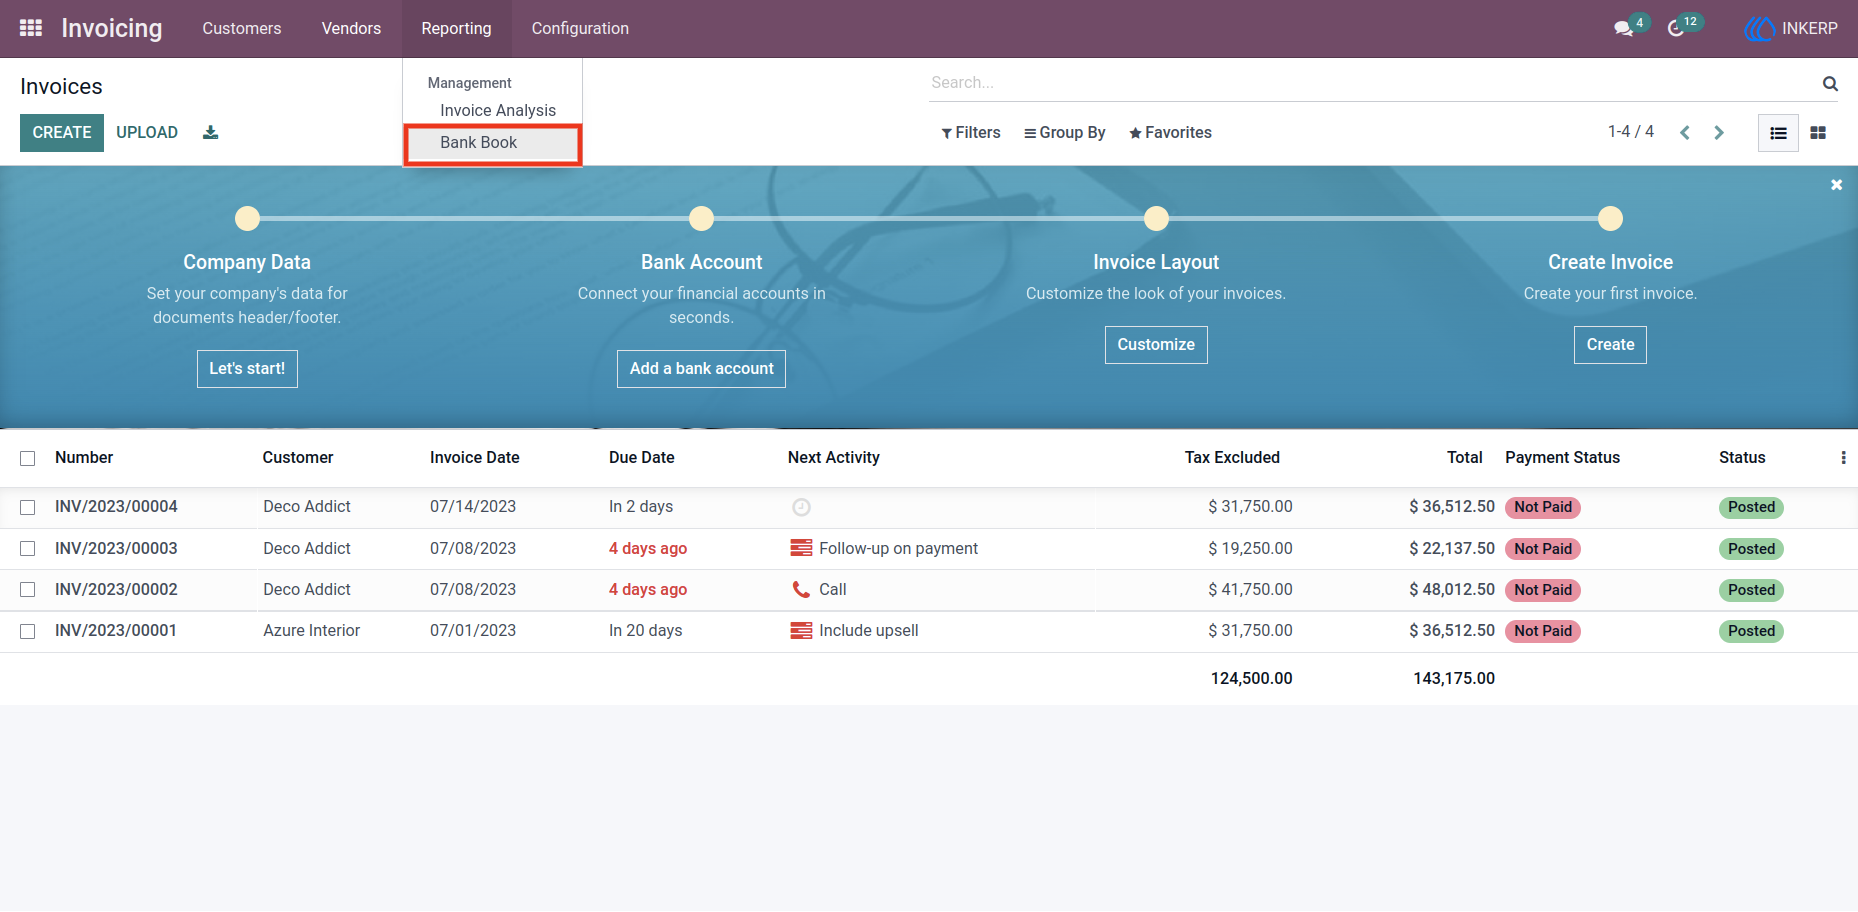Check the box for INV/2023/00004

[x=28, y=508]
